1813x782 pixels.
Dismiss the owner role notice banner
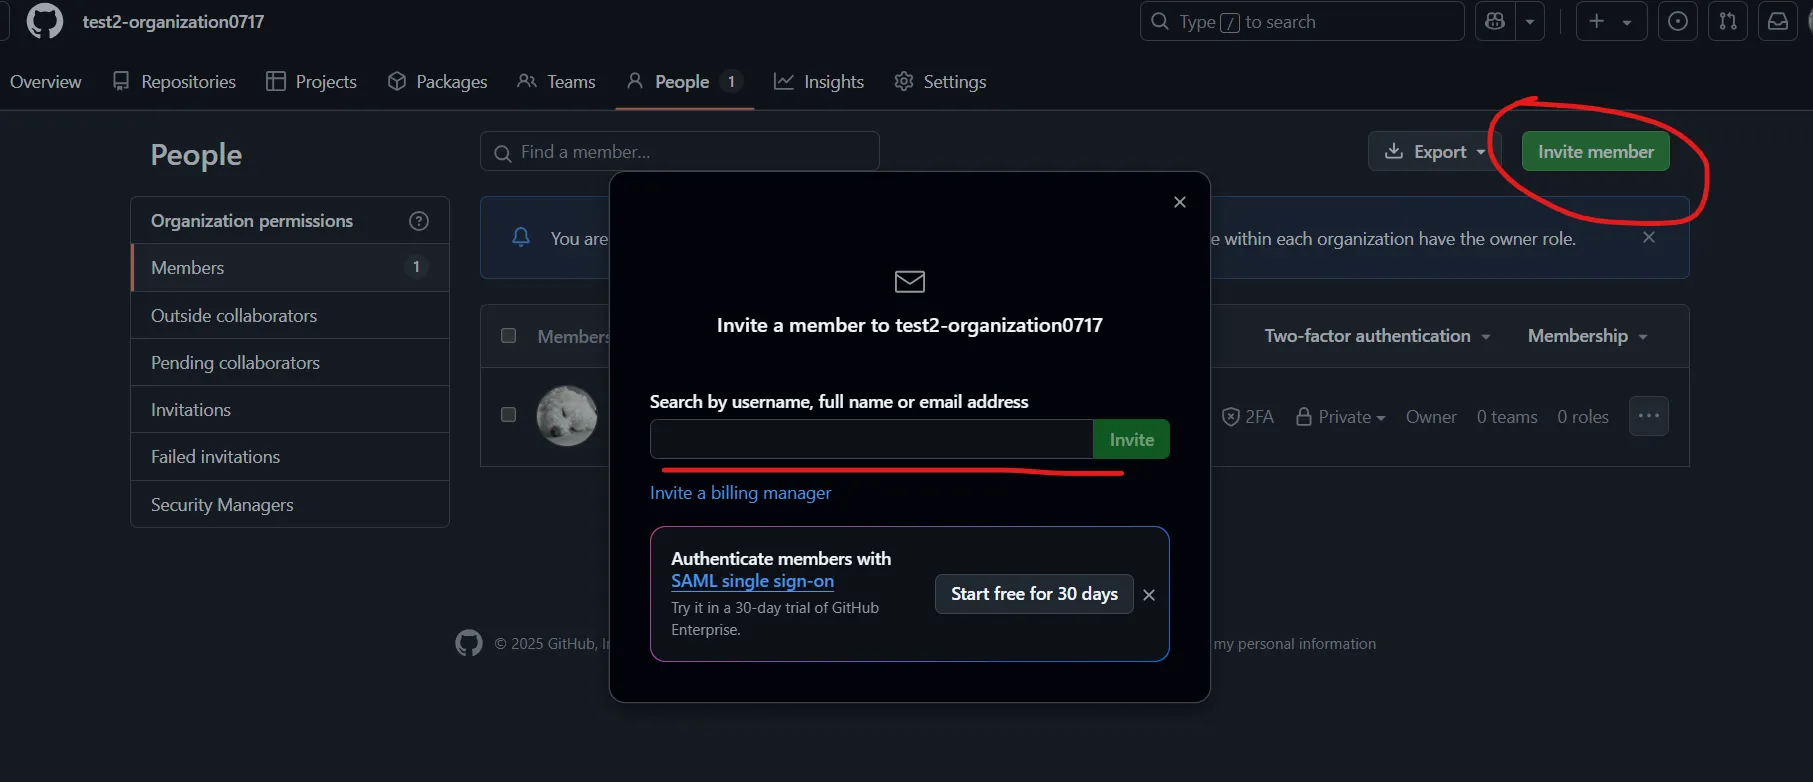(1649, 237)
